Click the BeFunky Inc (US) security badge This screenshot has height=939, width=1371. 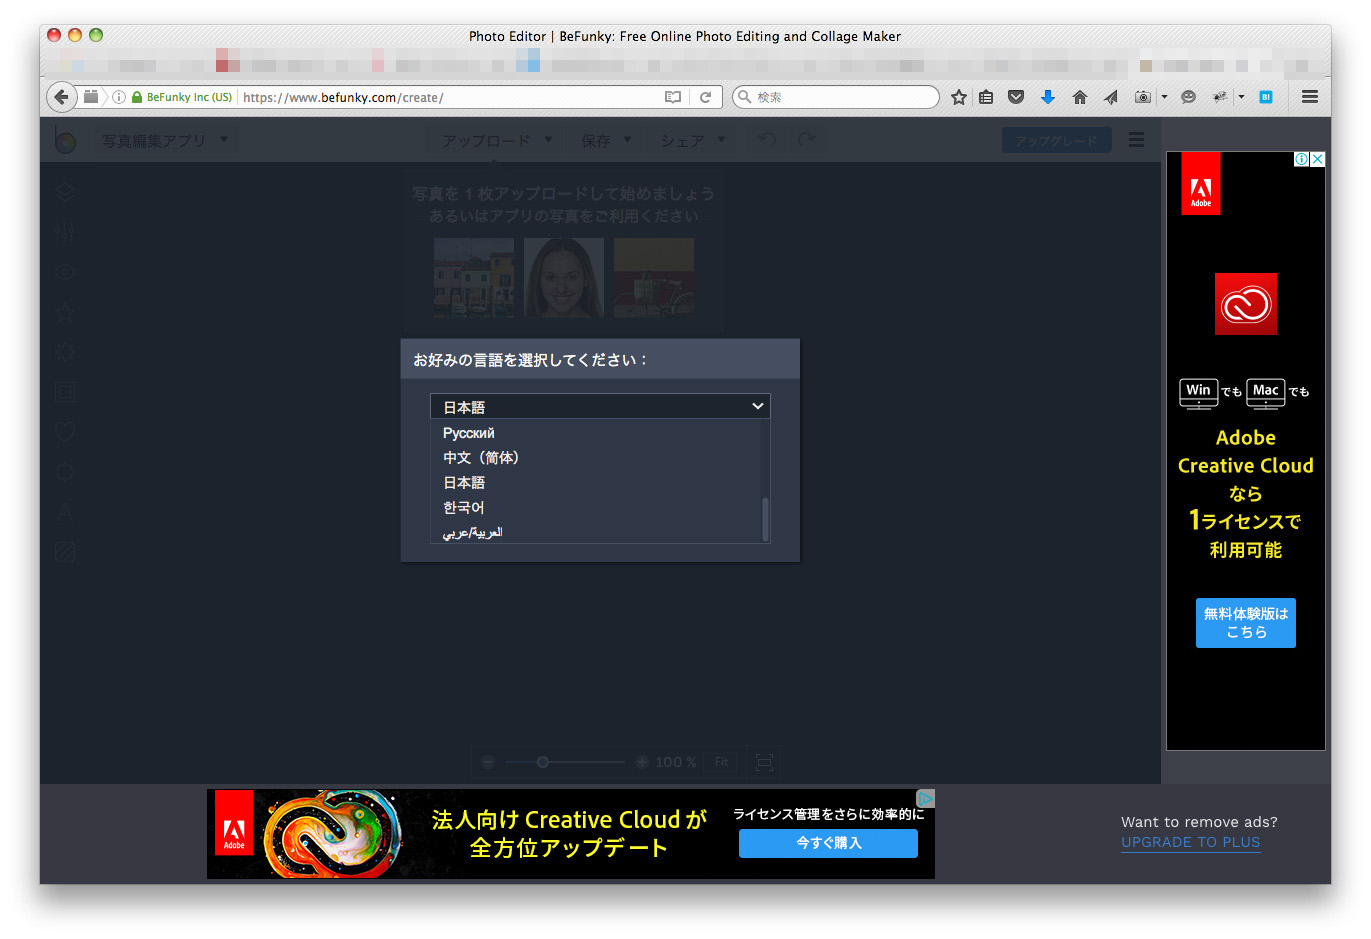[182, 97]
